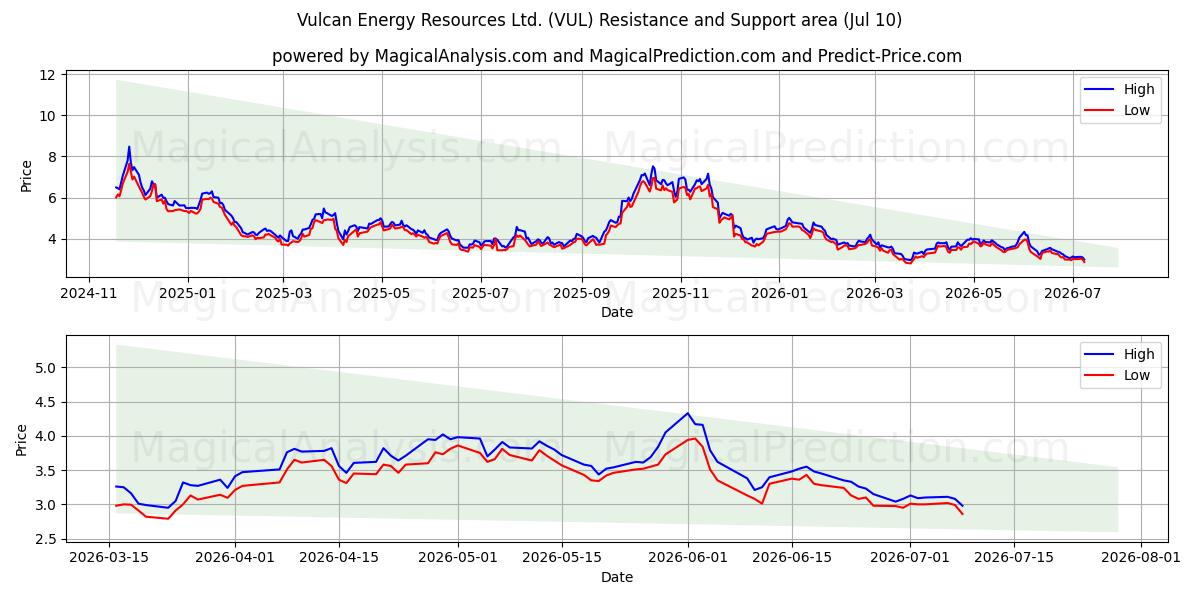Image resolution: width=1200 pixels, height=600 pixels.
Task: Click the '10' tick label on the top y-axis
Action: (47, 116)
